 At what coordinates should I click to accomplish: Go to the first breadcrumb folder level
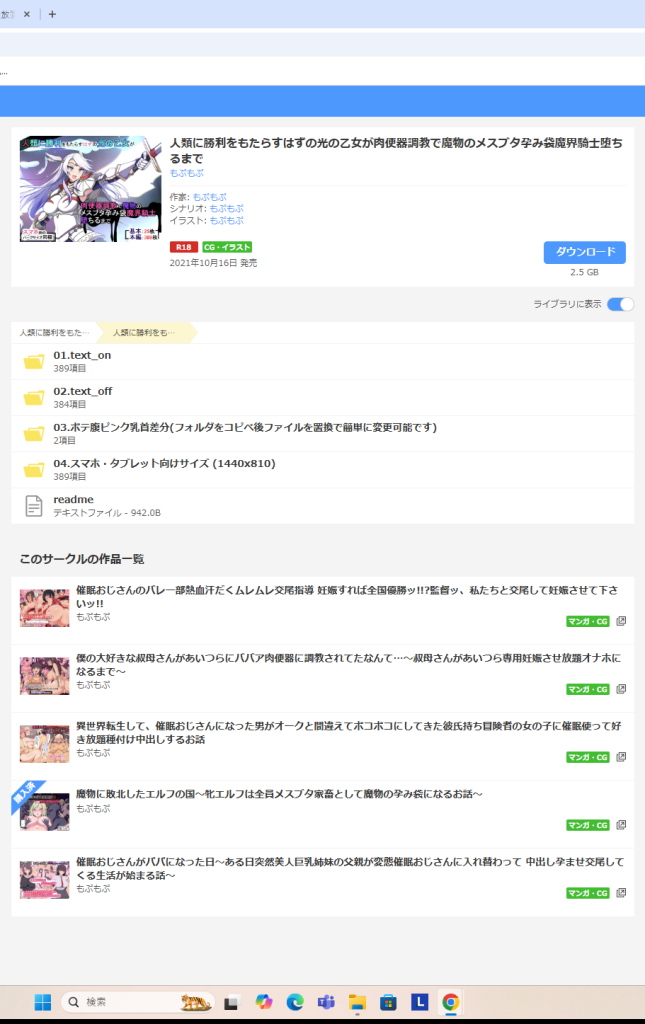[54, 332]
